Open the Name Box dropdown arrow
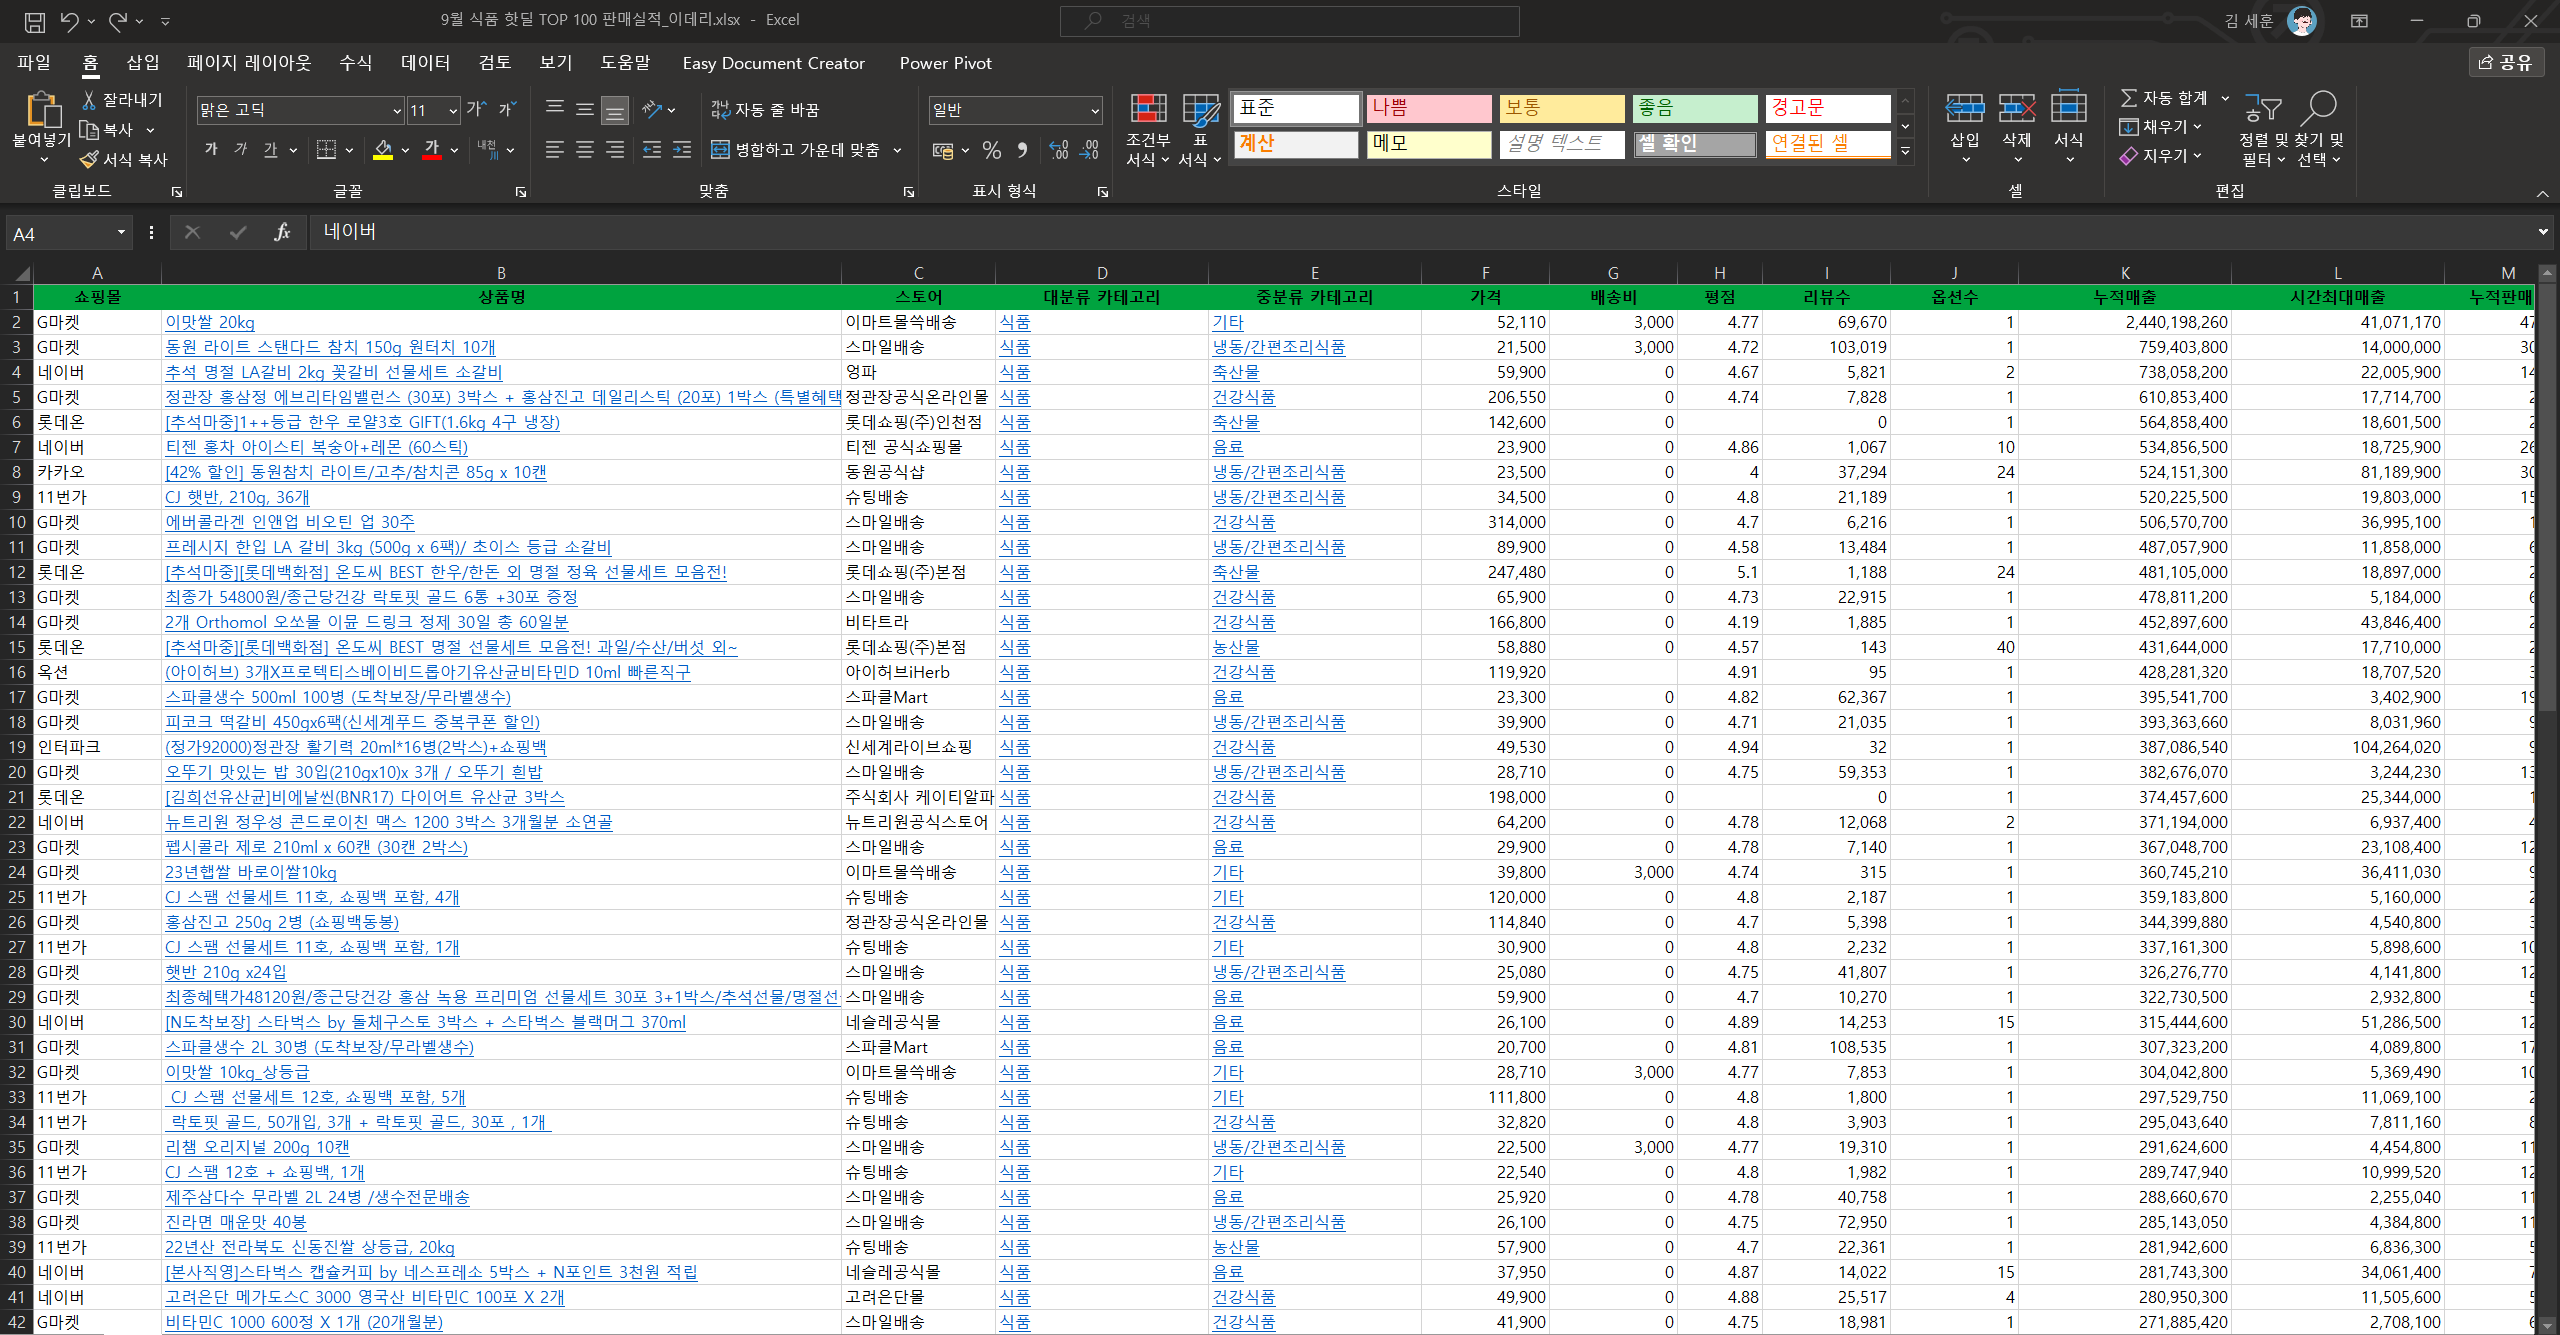The image size is (2560, 1335). coord(121,233)
